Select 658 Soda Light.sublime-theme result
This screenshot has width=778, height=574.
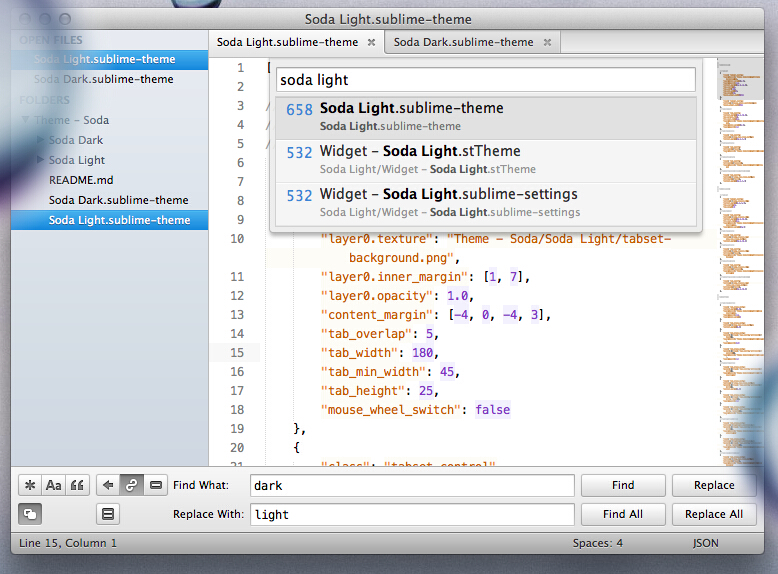click(486, 117)
